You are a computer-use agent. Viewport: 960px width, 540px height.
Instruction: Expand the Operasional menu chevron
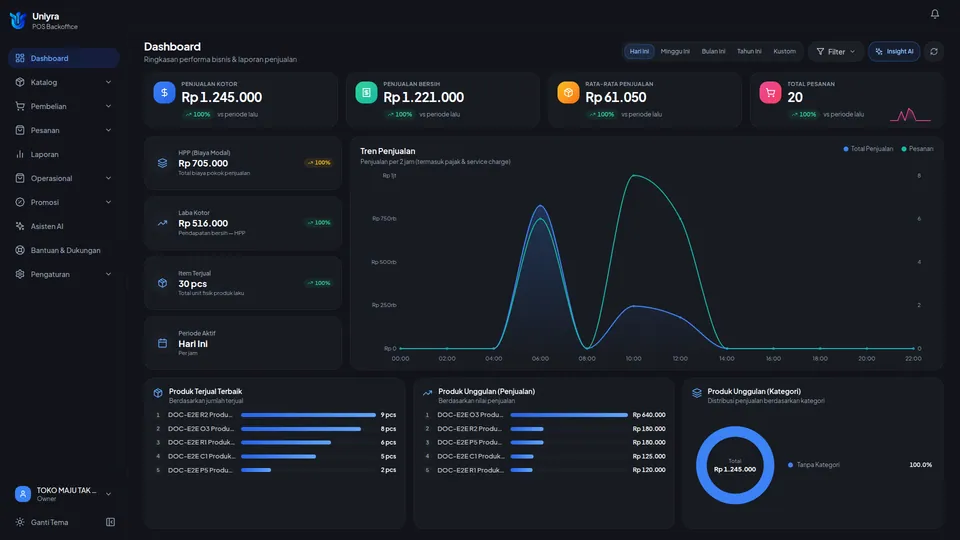pos(108,178)
